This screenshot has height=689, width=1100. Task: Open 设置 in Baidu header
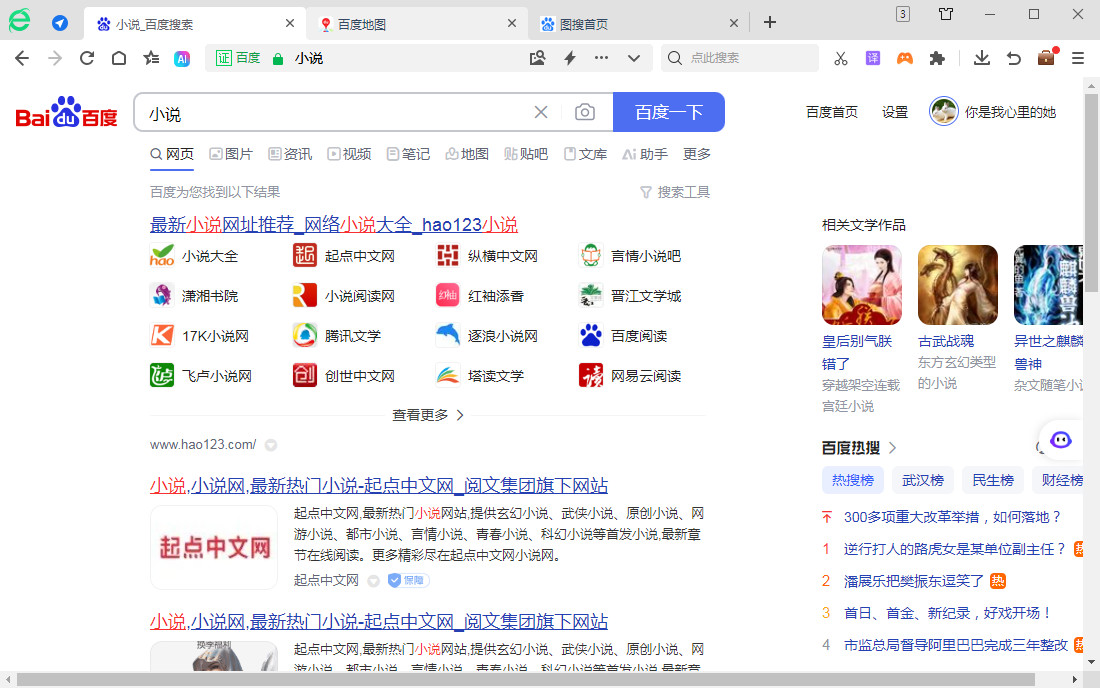pos(894,112)
